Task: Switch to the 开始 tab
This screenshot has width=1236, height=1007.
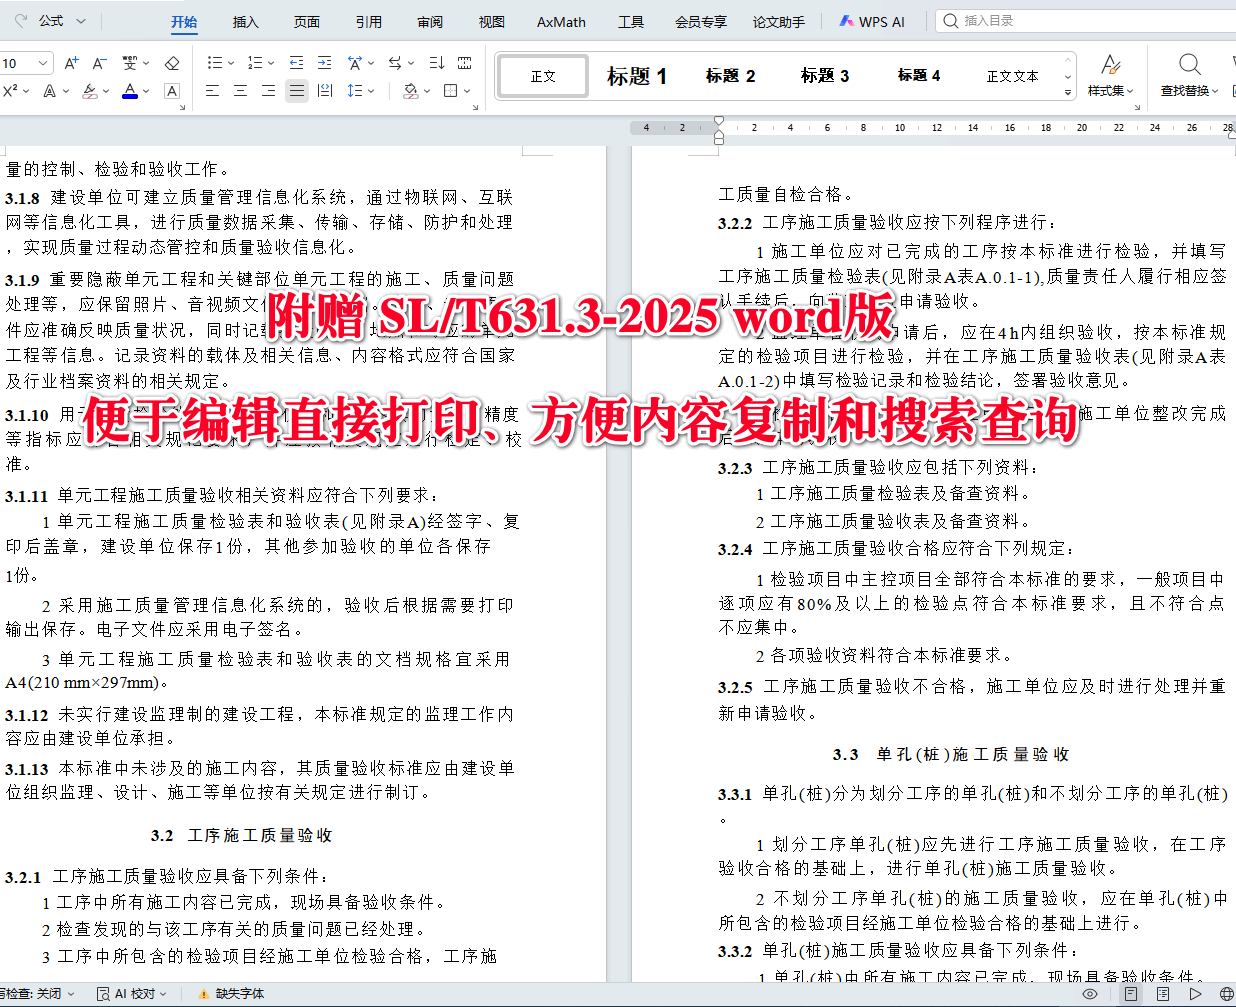Action: tap(184, 22)
